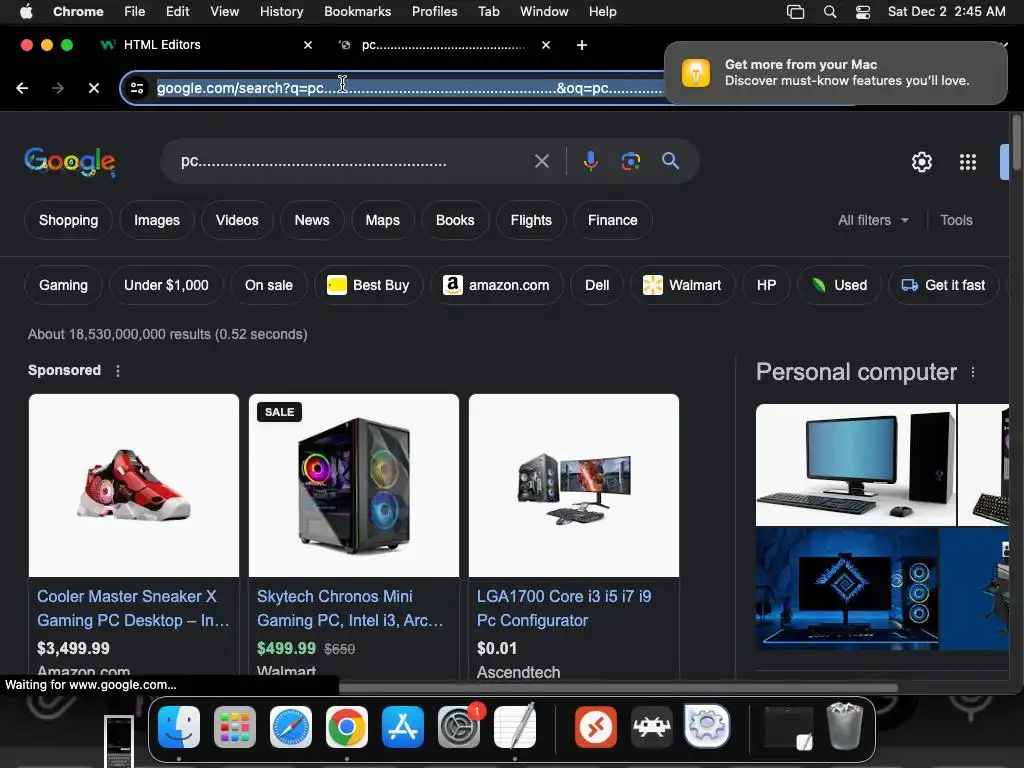Click the Chrome address bar URL
The width and height of the screenshot is (1024, 768).
click(408, 88)
